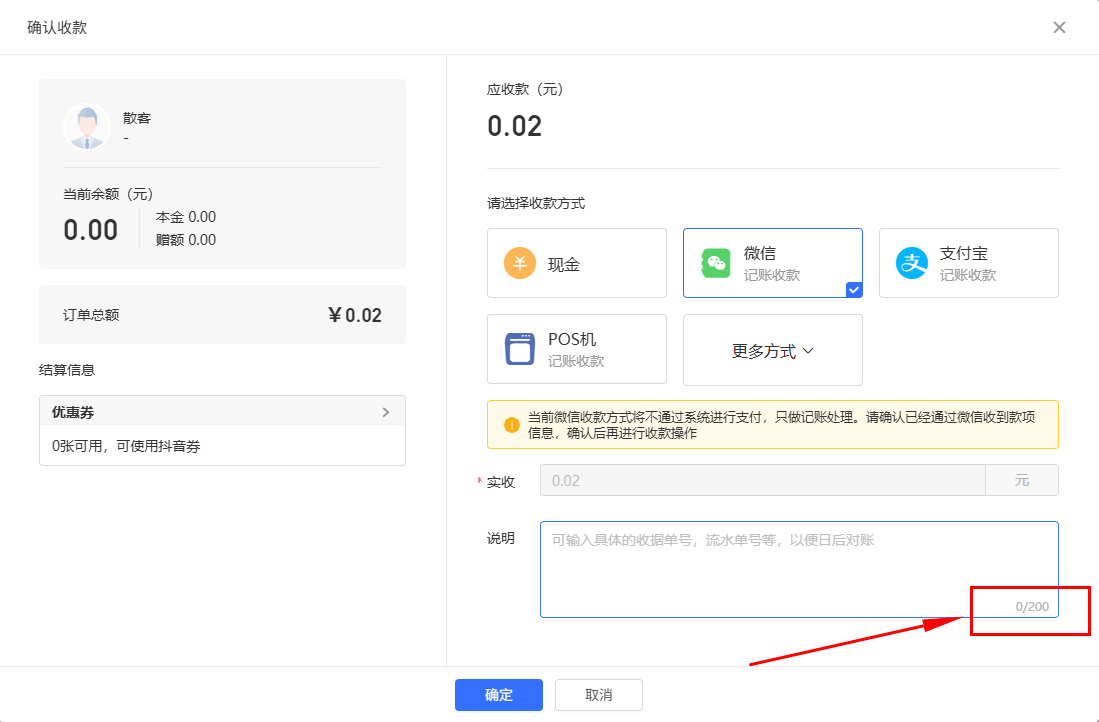Click the orange warning notice icon

tap(512, 425)
